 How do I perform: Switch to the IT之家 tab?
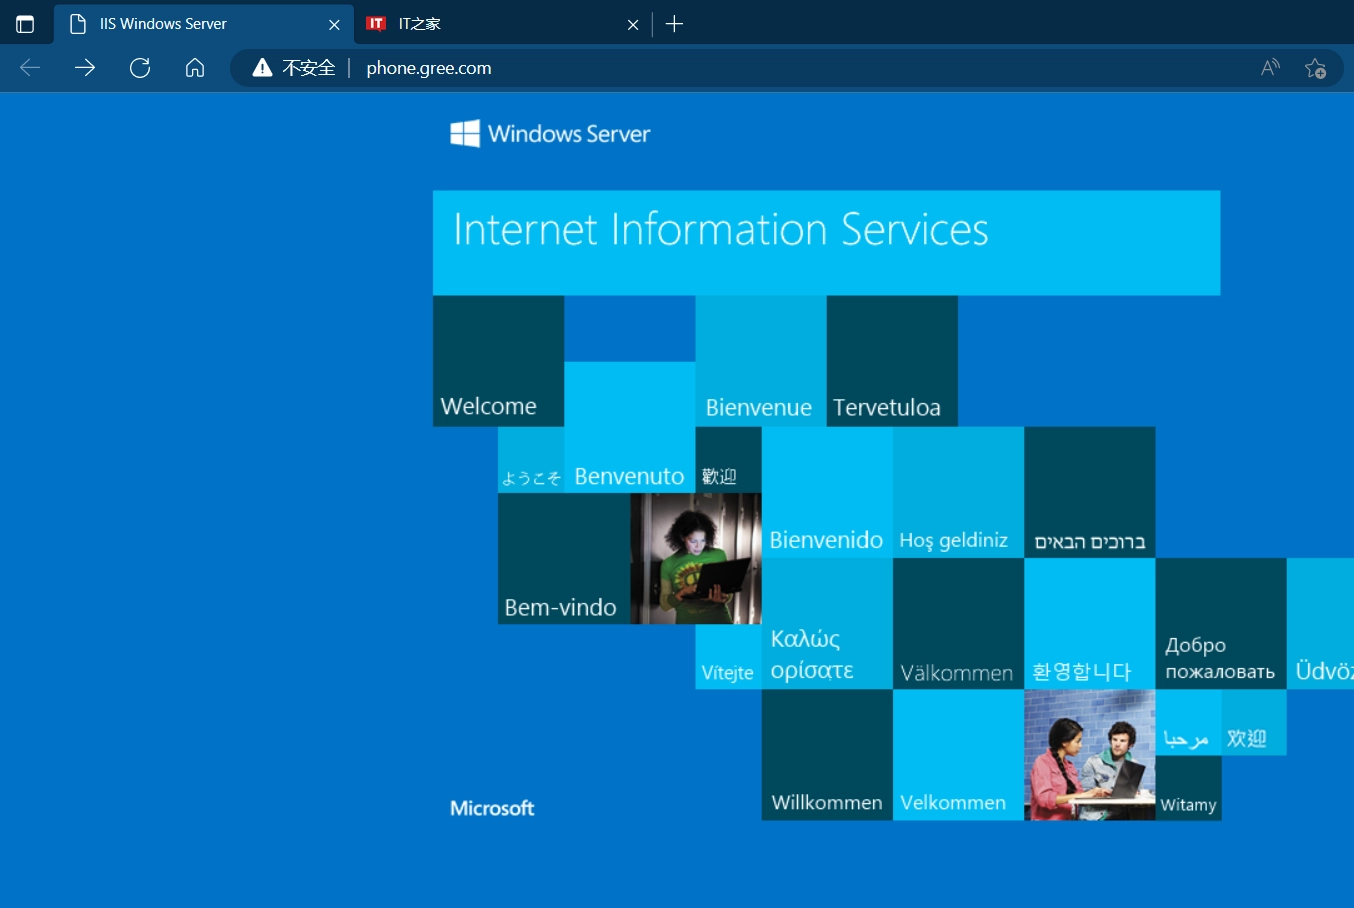pos(490,24)
